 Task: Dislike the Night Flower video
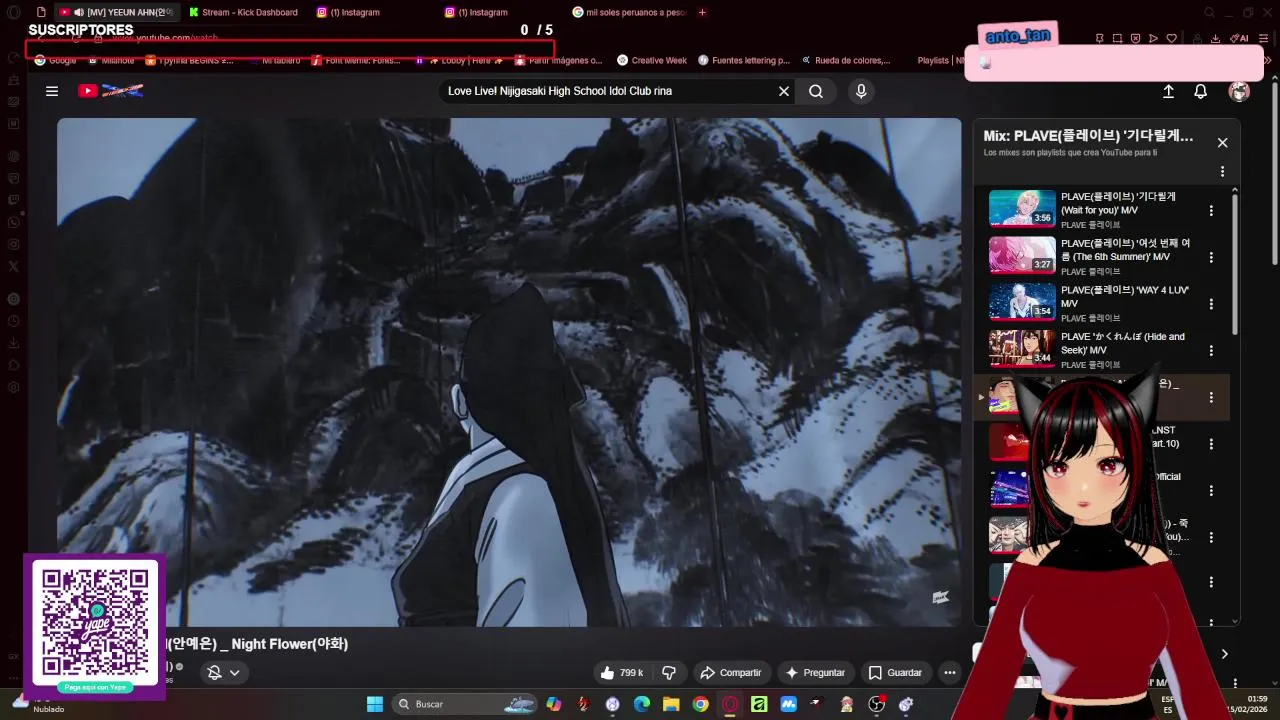(x=669, y=673)
